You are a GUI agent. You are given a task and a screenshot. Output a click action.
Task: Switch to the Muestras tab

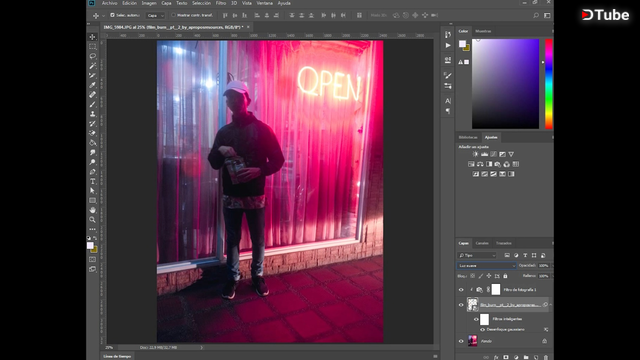pos(483,31)
